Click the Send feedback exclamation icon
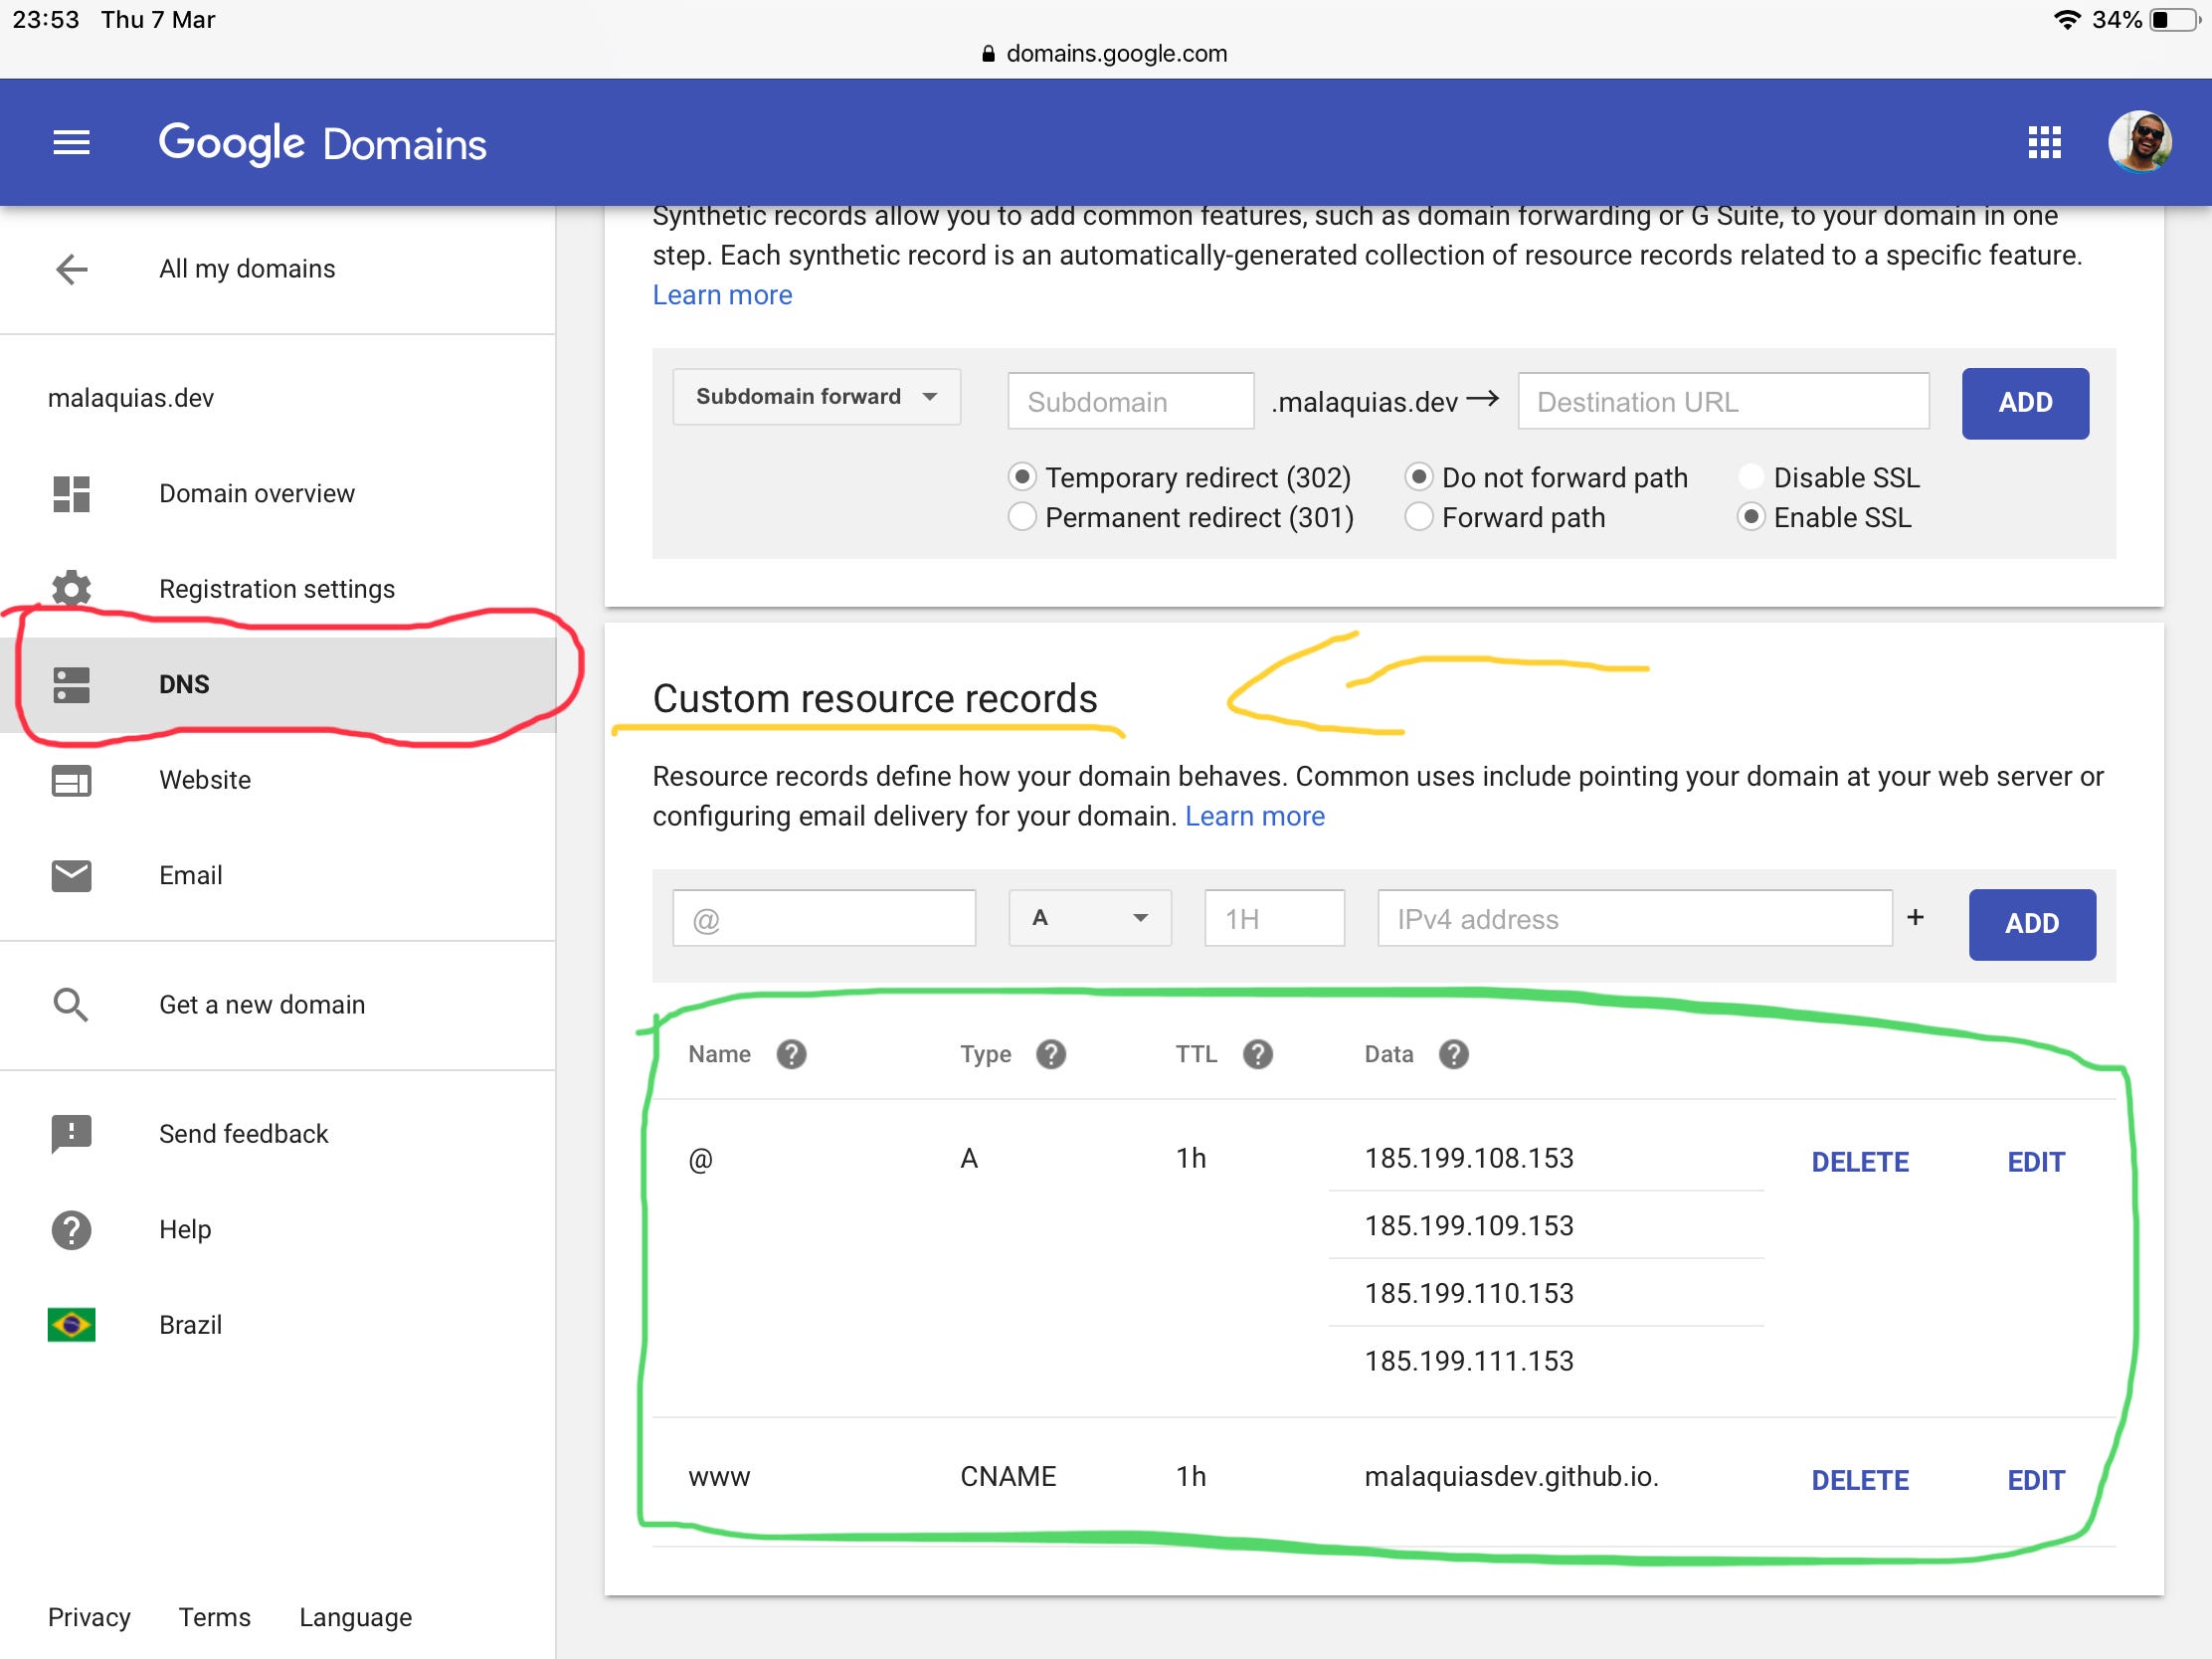 (71, 1134)
